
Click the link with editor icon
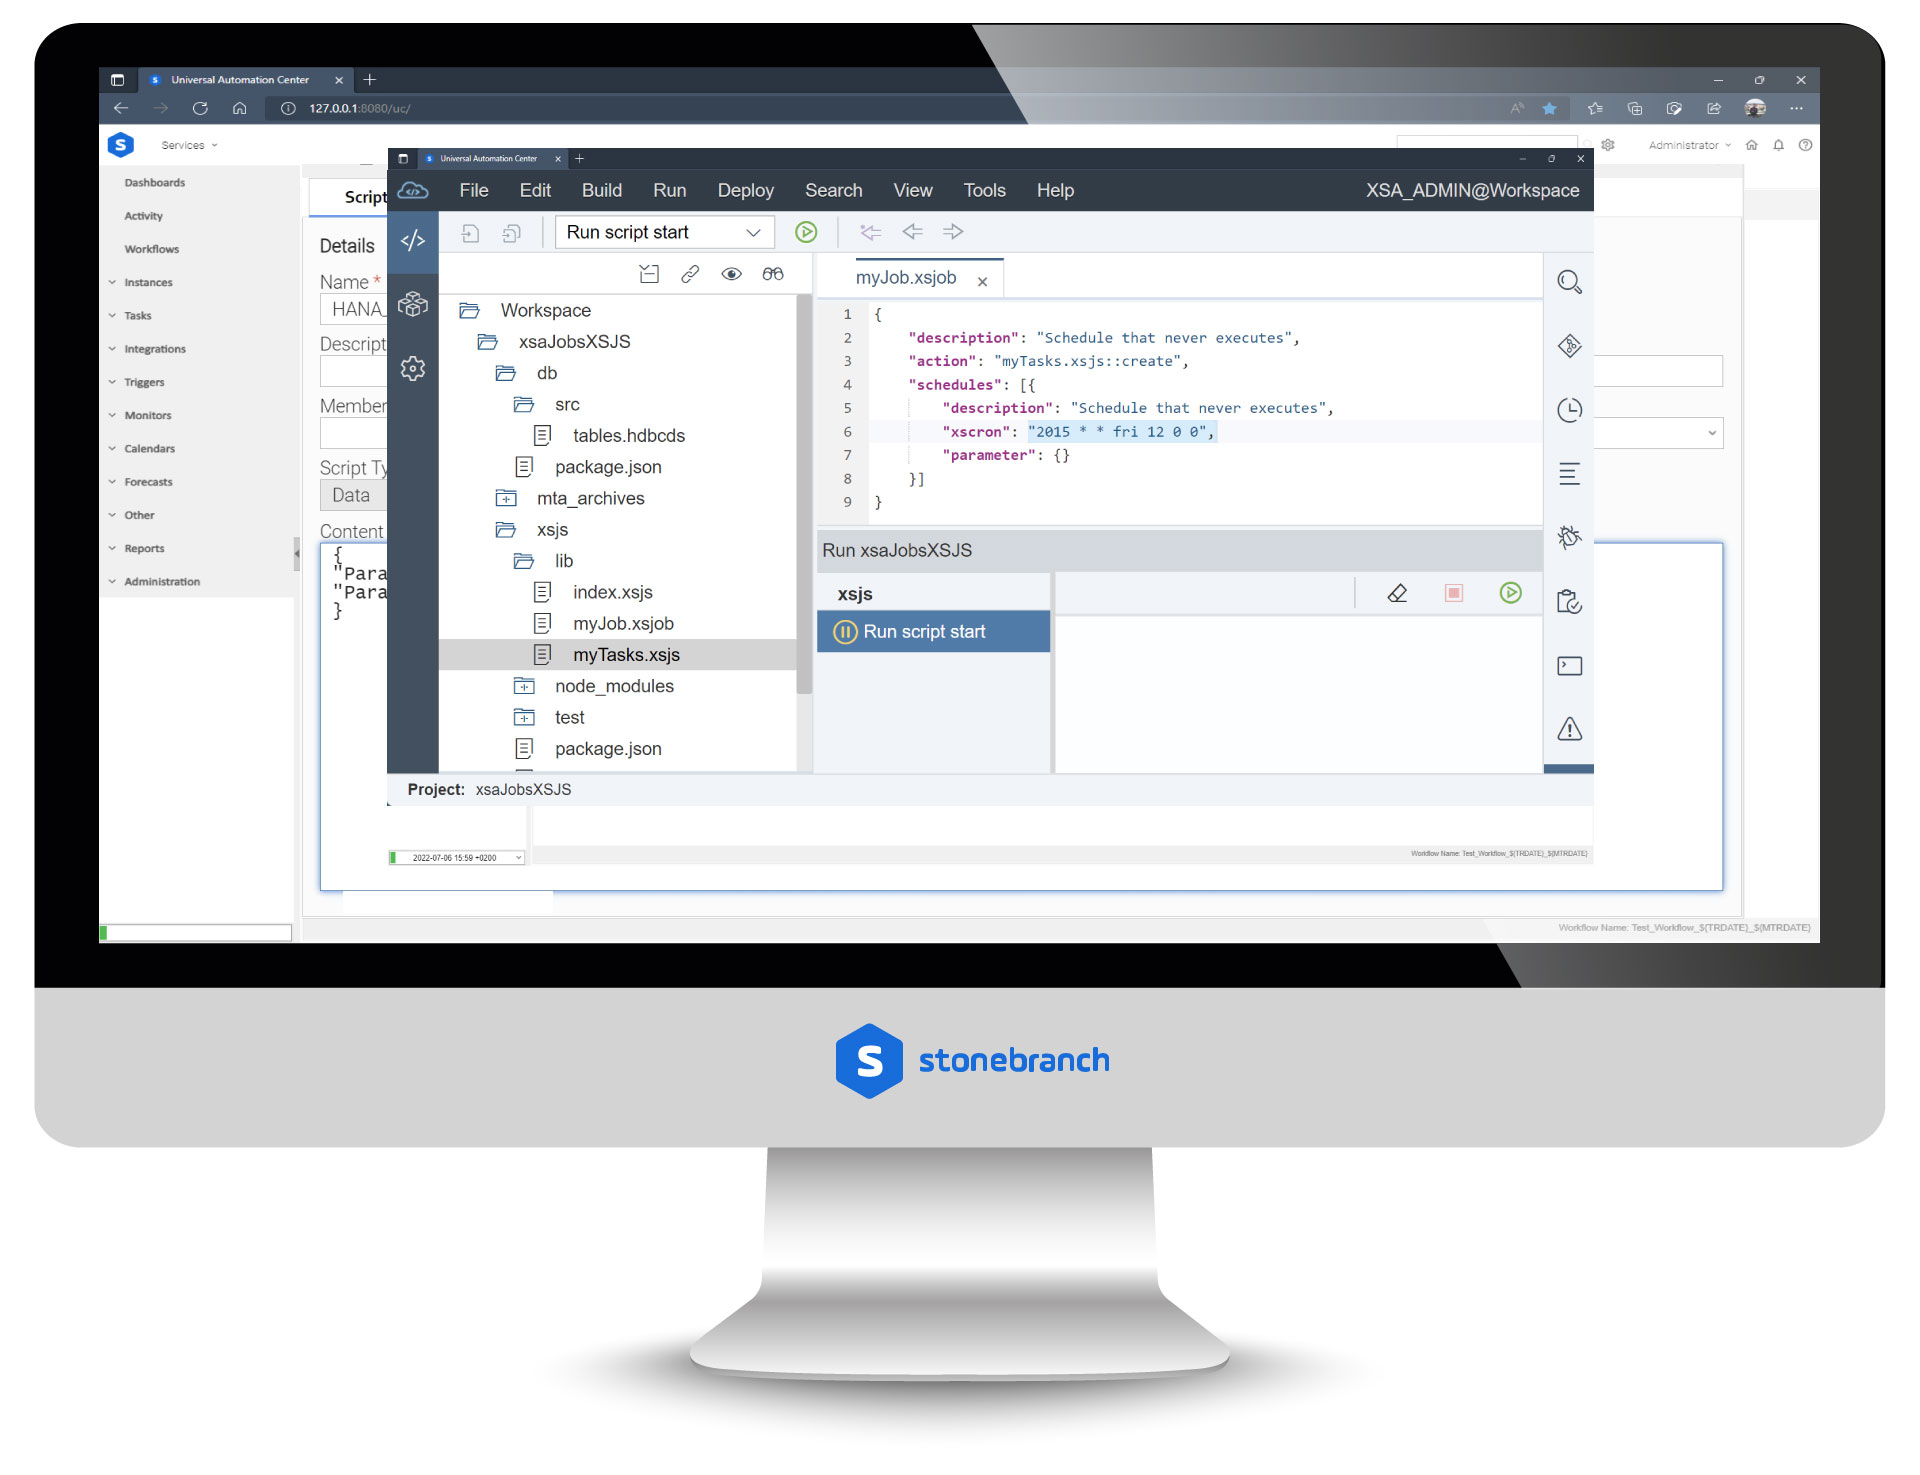pyautogui.click(x=690, y=274)
